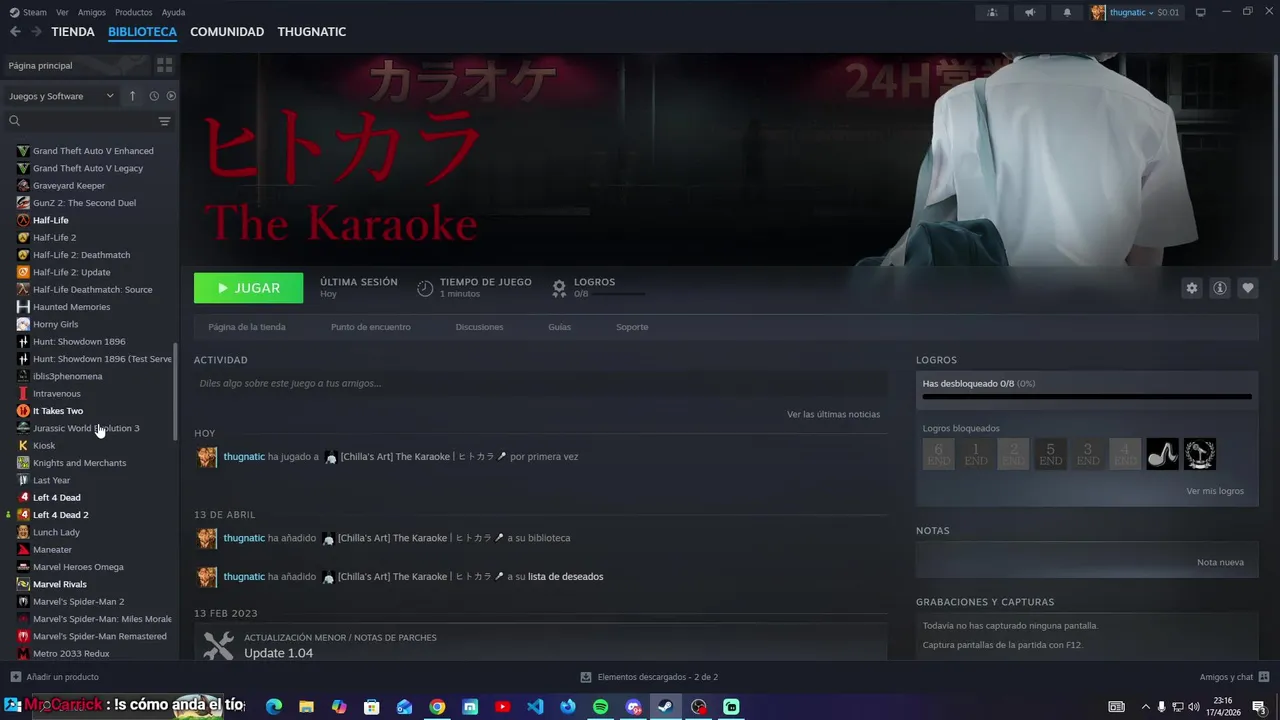Open Google Chrome from taskbar
Viewport: 1280px width, 720px height.
(x=437, y=706)
